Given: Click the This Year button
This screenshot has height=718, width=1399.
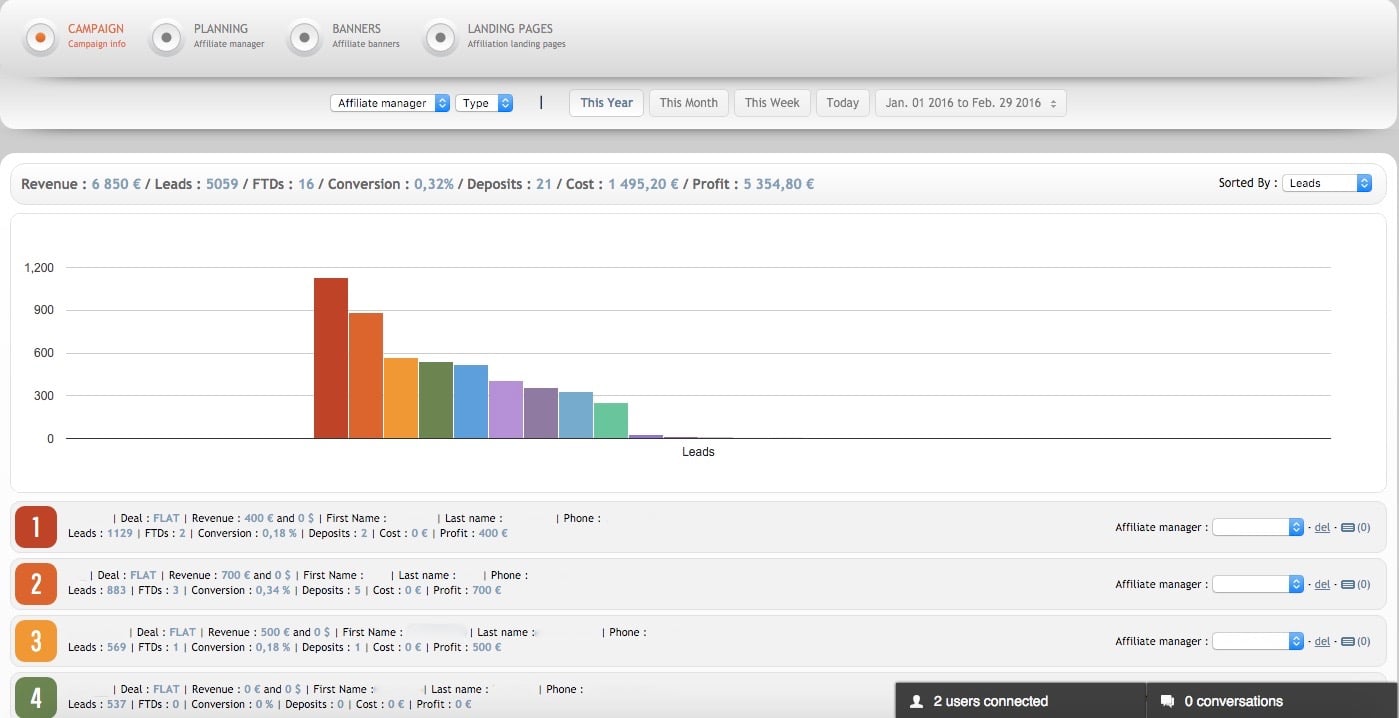Looking at the screenshot, I should (606, 103).
